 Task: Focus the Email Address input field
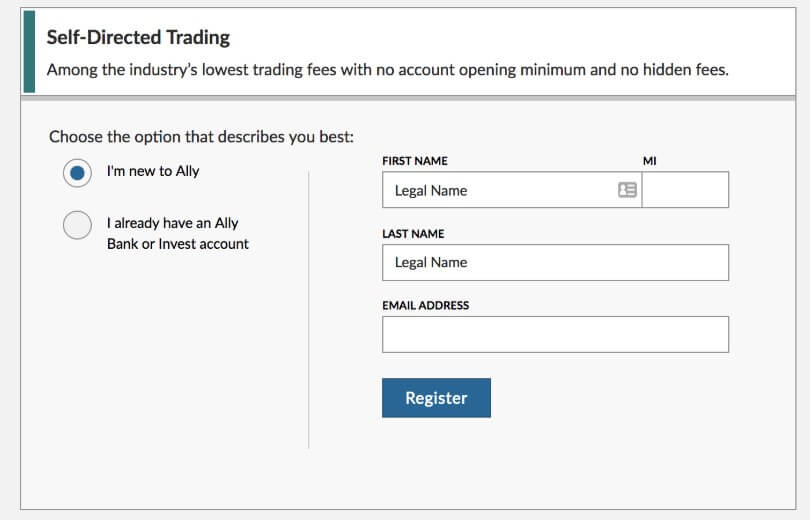coord(555,335)
